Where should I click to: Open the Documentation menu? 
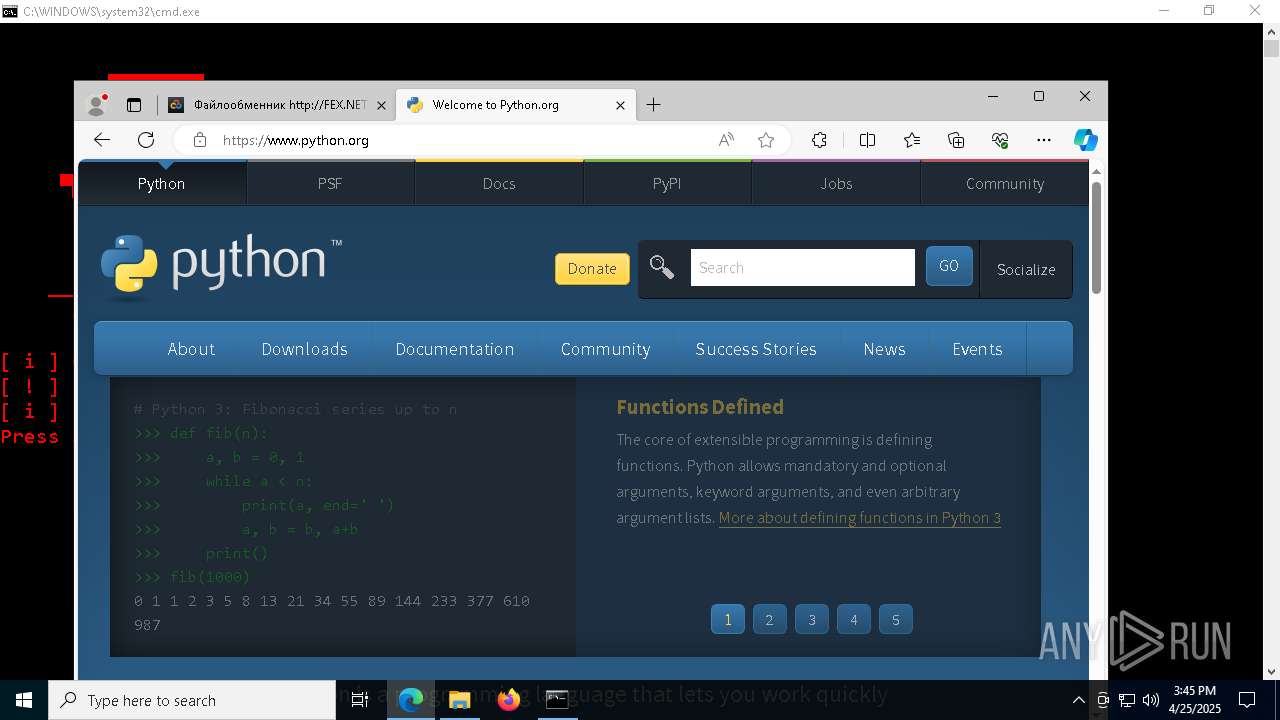click(455, 349)
